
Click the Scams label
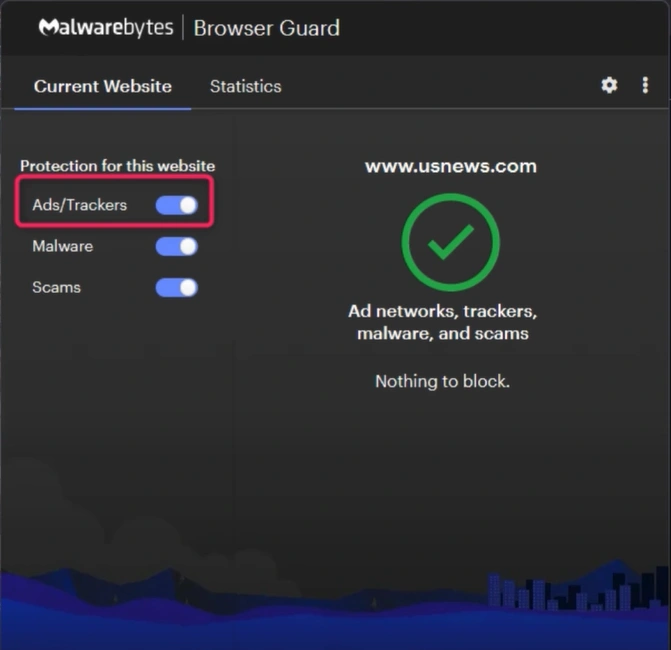pos(56,287)
